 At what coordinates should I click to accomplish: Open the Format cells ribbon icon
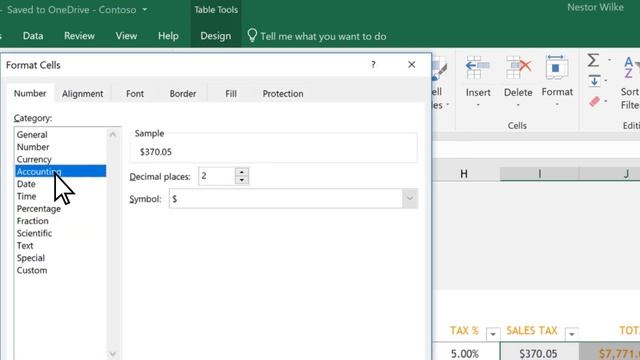(x=557, y=67)
